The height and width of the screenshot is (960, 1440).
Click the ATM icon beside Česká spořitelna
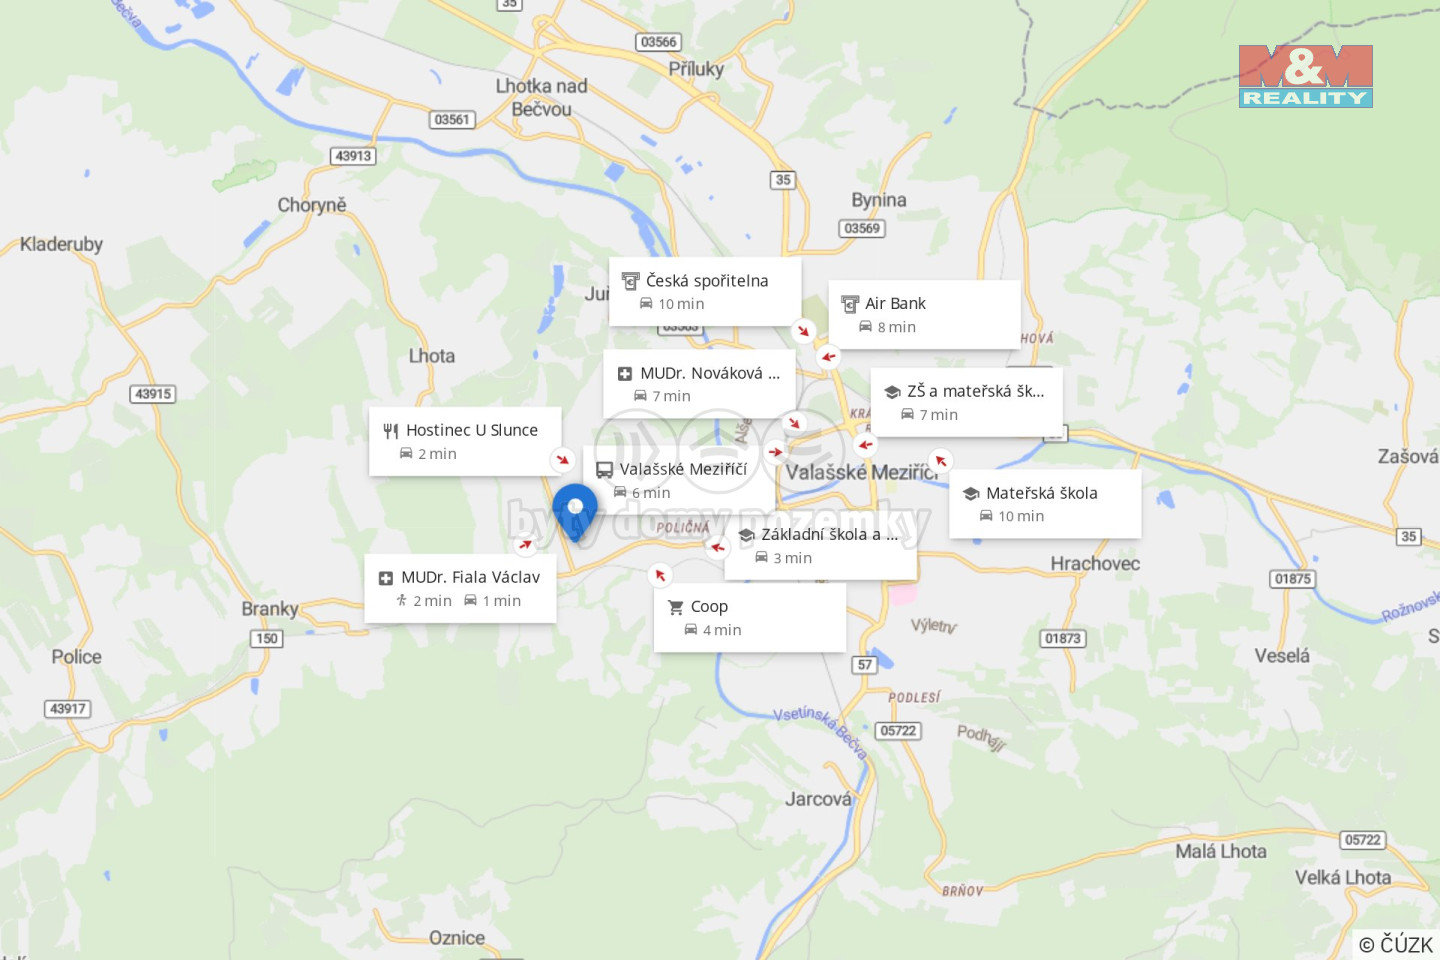(x=630, y=281)
